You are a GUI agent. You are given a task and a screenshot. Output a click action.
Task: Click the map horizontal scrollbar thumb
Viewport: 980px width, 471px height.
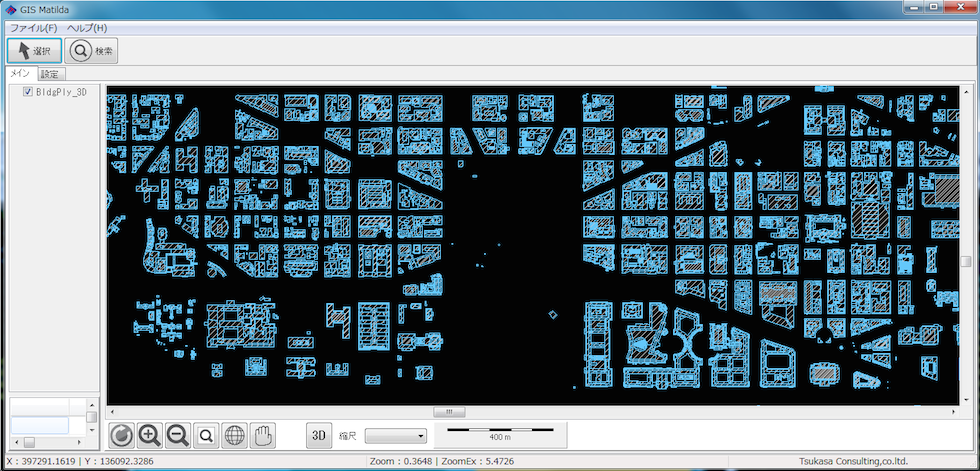point(449,412)
